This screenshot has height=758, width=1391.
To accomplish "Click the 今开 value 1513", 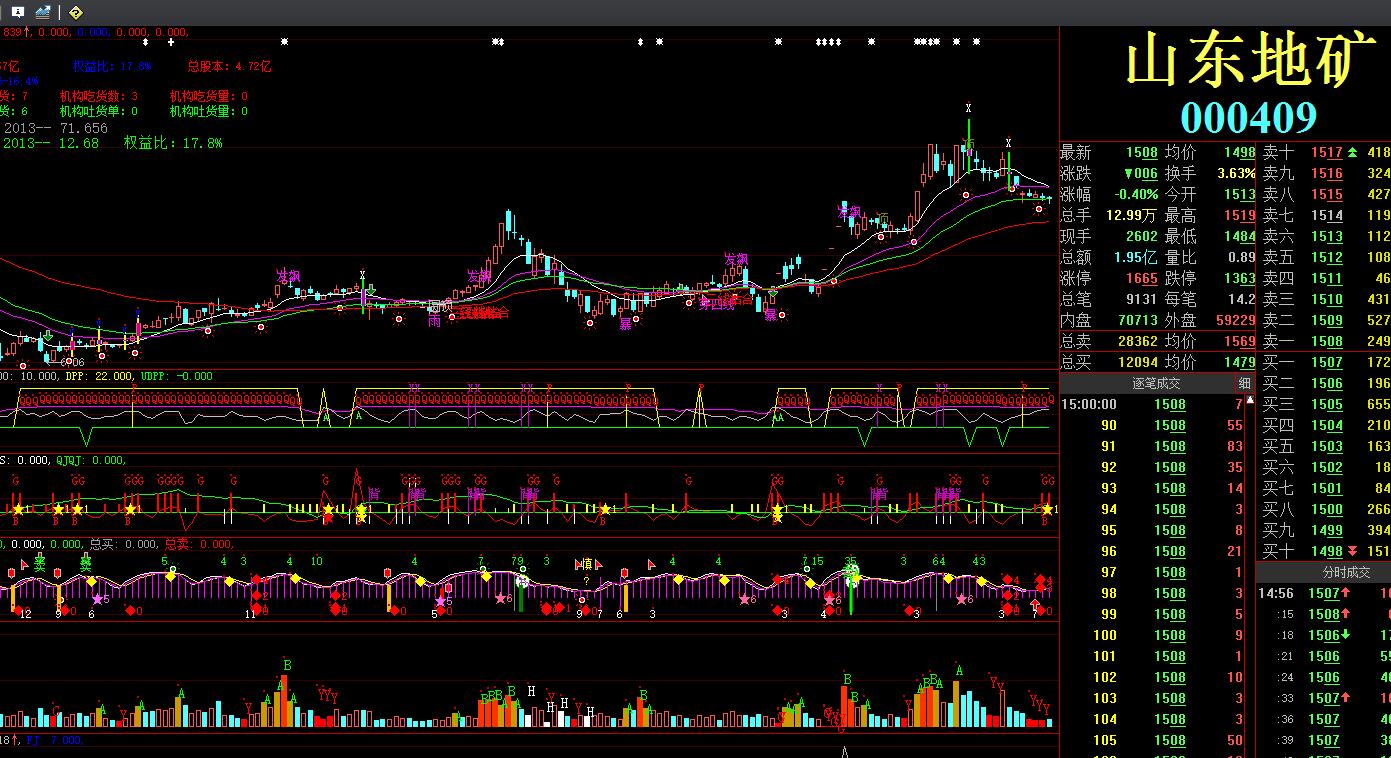I will [x=1239, y=195].
